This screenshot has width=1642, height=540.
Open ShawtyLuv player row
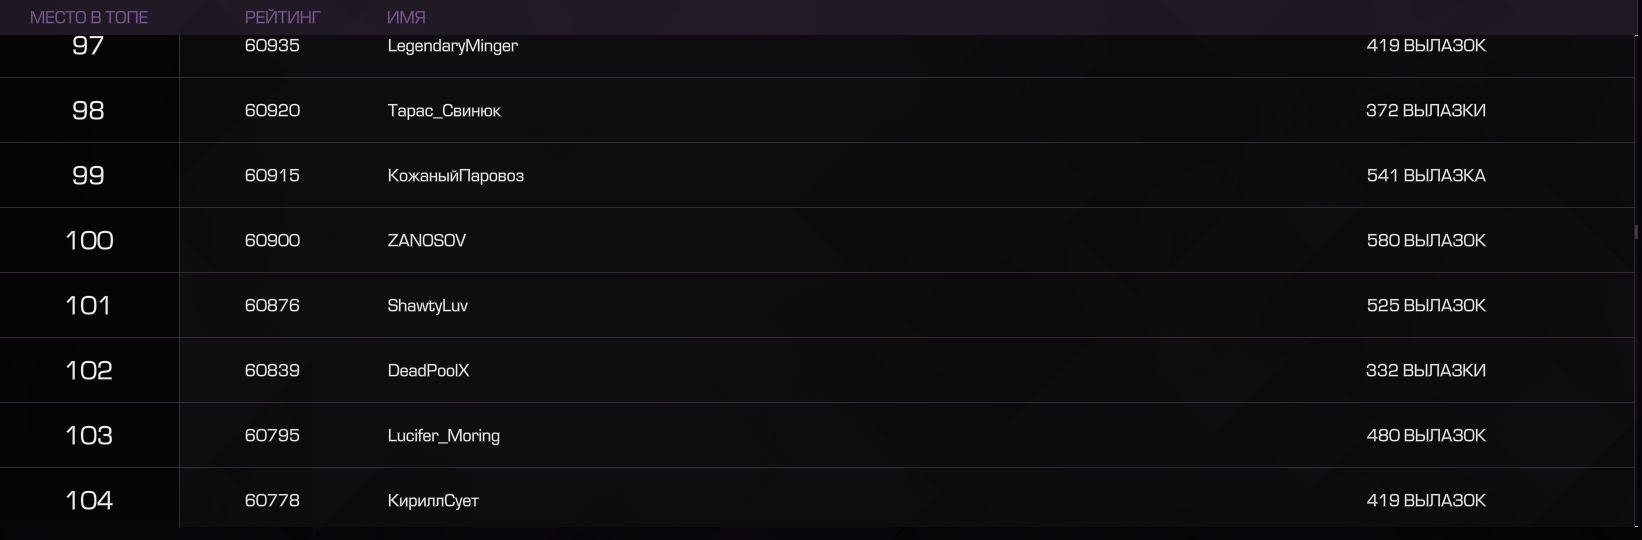427,306
